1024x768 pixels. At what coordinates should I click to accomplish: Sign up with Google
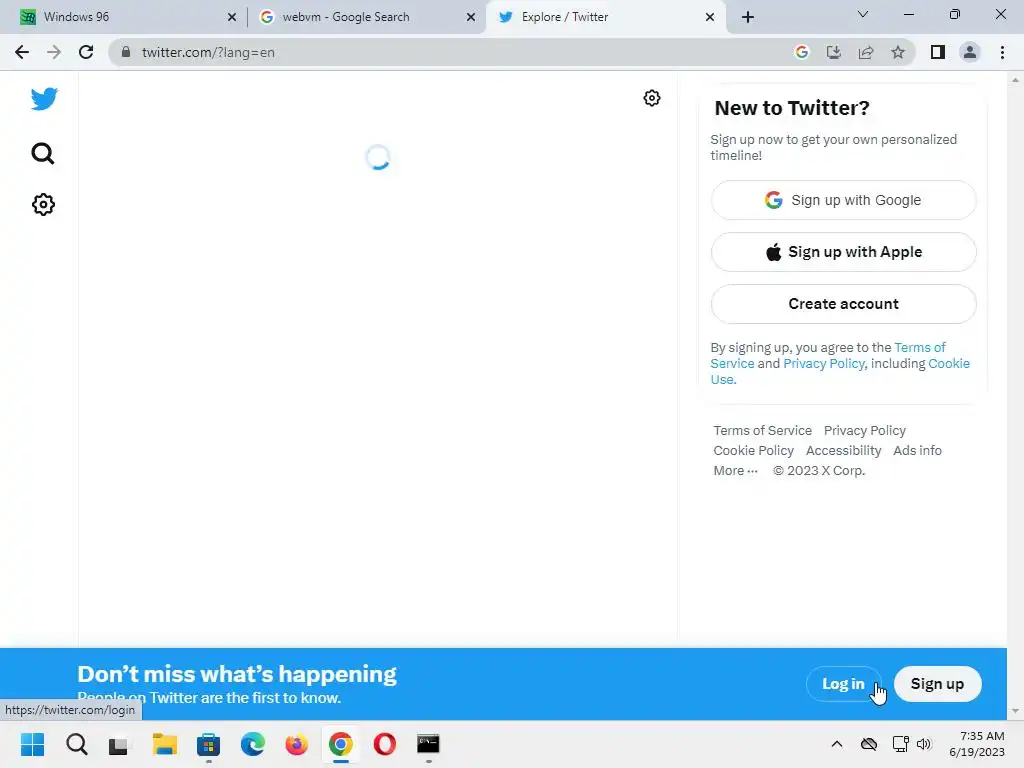click(x=843, y=200)
